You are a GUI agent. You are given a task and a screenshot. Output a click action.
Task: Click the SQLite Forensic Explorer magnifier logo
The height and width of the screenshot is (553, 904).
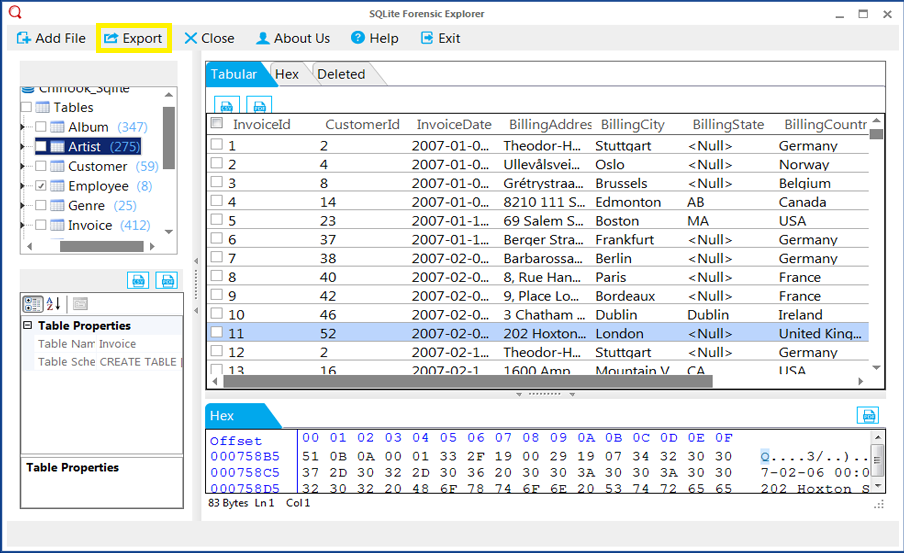click(15, 12)
